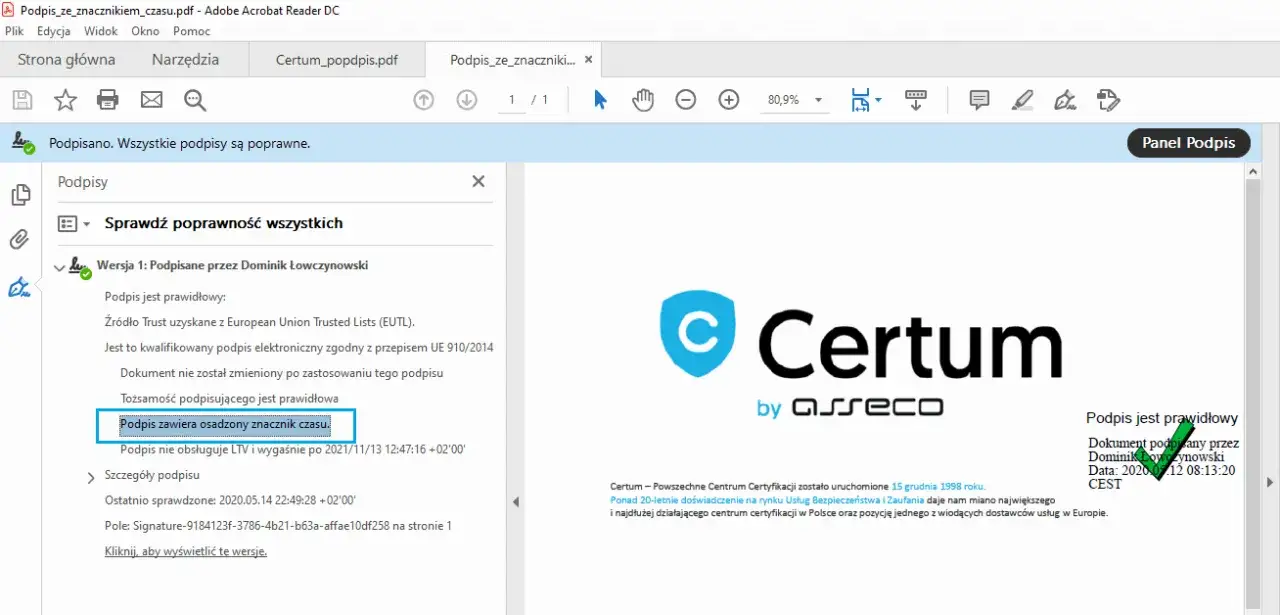Add a comment with the speech bubble icon

pos(979,100)
